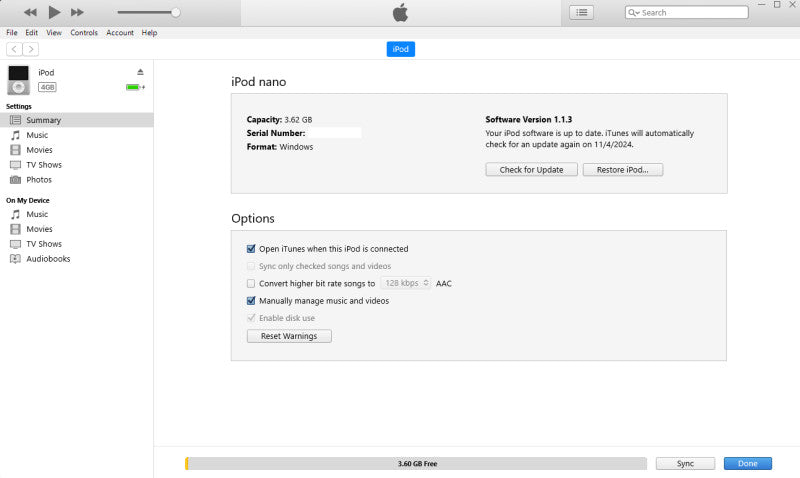The height and width of the screenshot is (478, 800).
Task: Click the search magnifier dropdown icon
Action: tap(634, 12)
